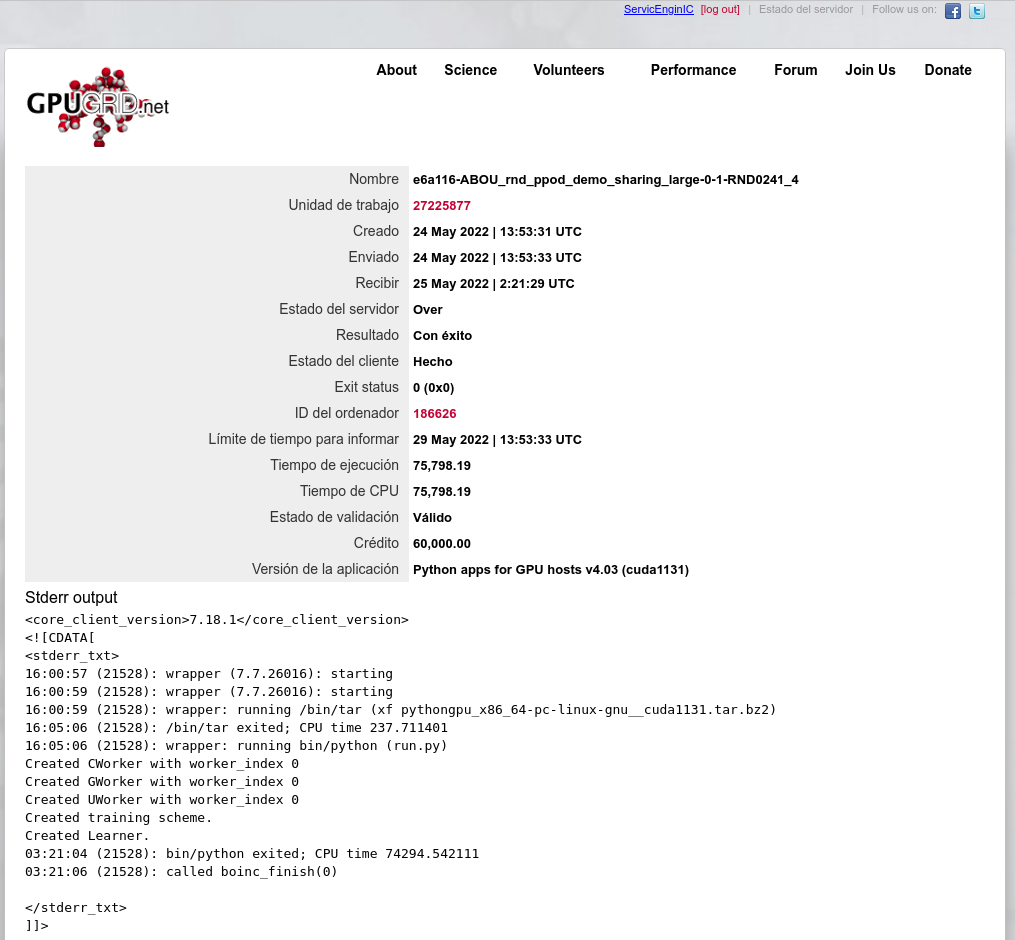The image size is (1015, 940).
Task: Select the Enviado date ending 13:53:33 UTC
Action: (x=497, y=258)
